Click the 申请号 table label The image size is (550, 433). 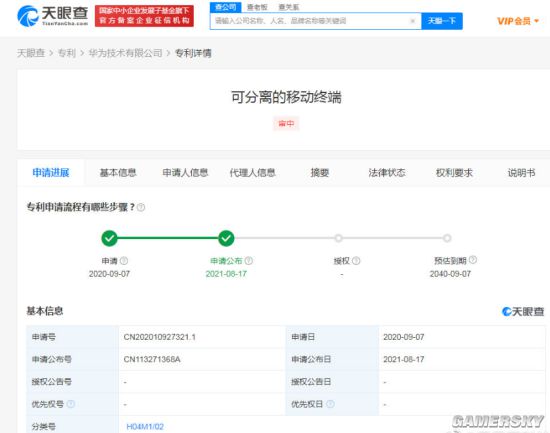point(43,337)
